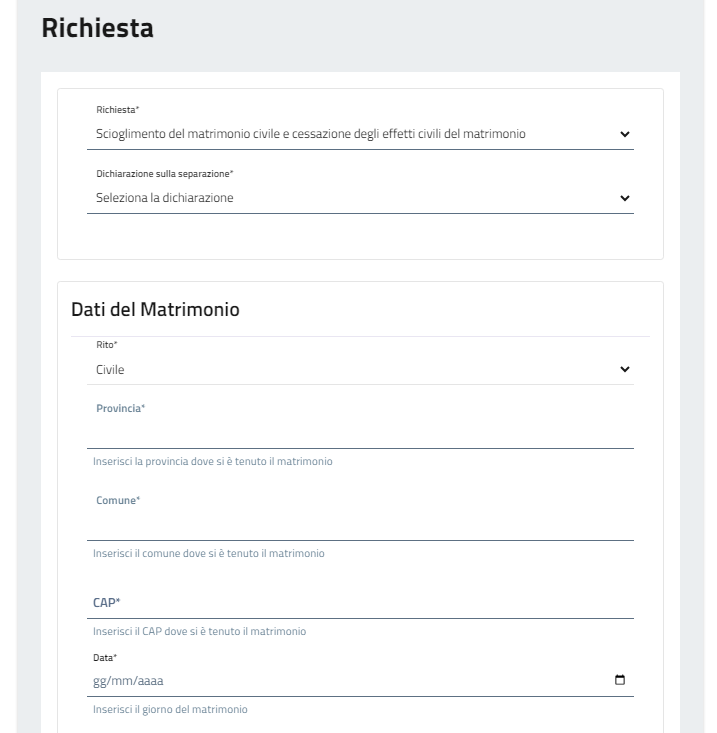Click the chevron arrow of the Richiesta dropdown
The width and height of the screenshot is (717, 733).
625,134
